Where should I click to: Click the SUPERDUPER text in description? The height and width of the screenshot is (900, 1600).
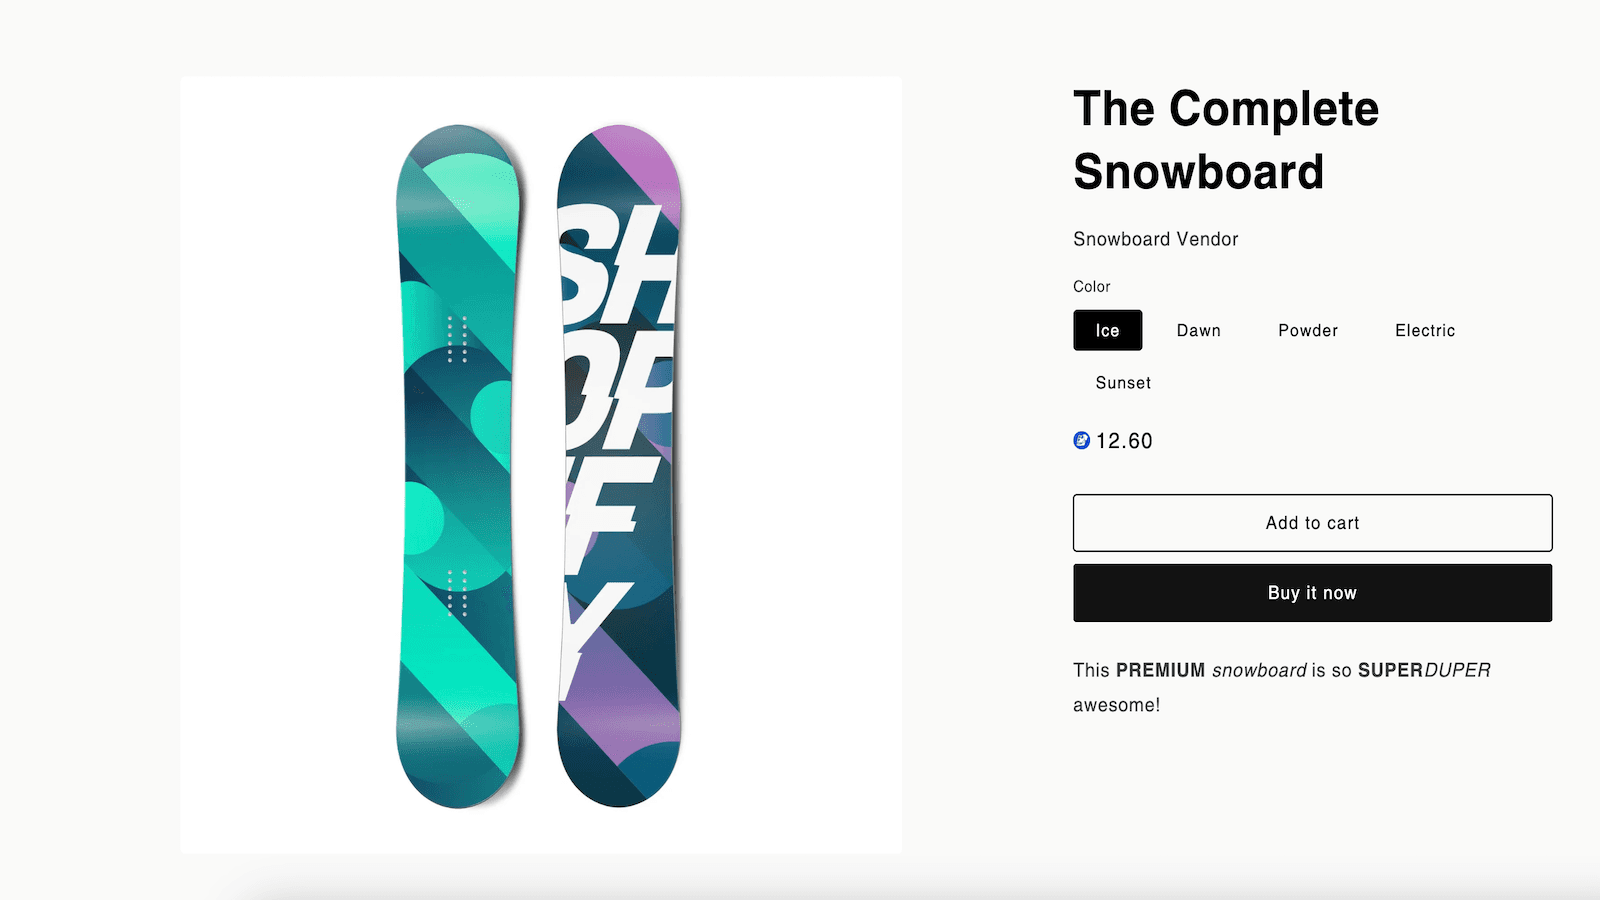point(1423,670)
